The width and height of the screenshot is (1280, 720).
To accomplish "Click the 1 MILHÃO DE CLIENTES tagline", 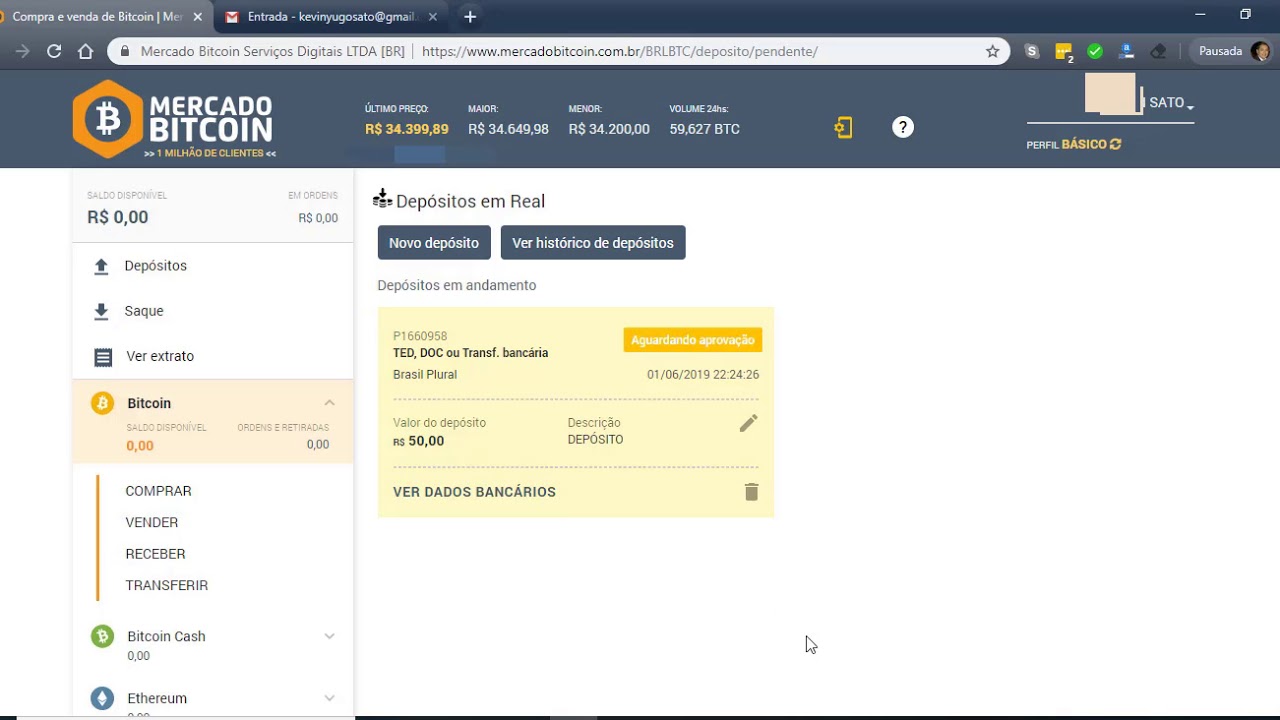I will (x=210, y=153).
